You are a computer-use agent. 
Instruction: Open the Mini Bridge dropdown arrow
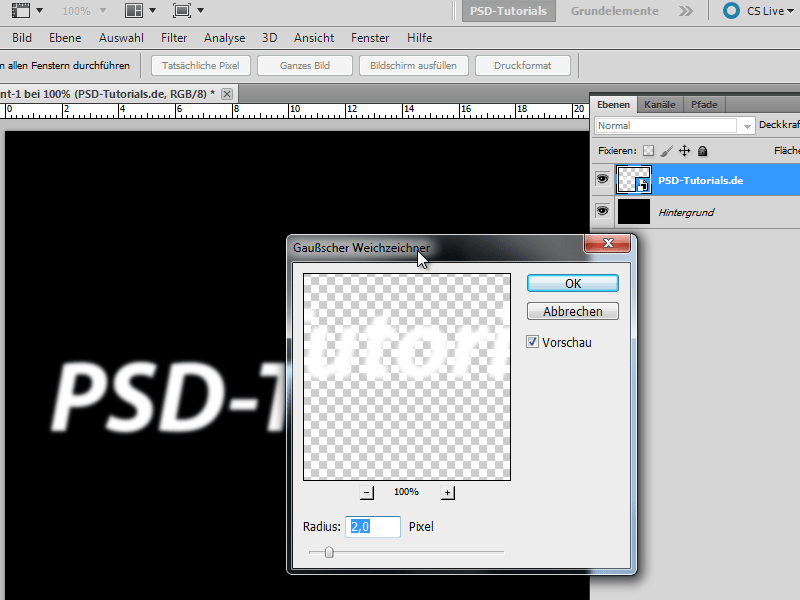pyautogui.click(x=39, y=11)
